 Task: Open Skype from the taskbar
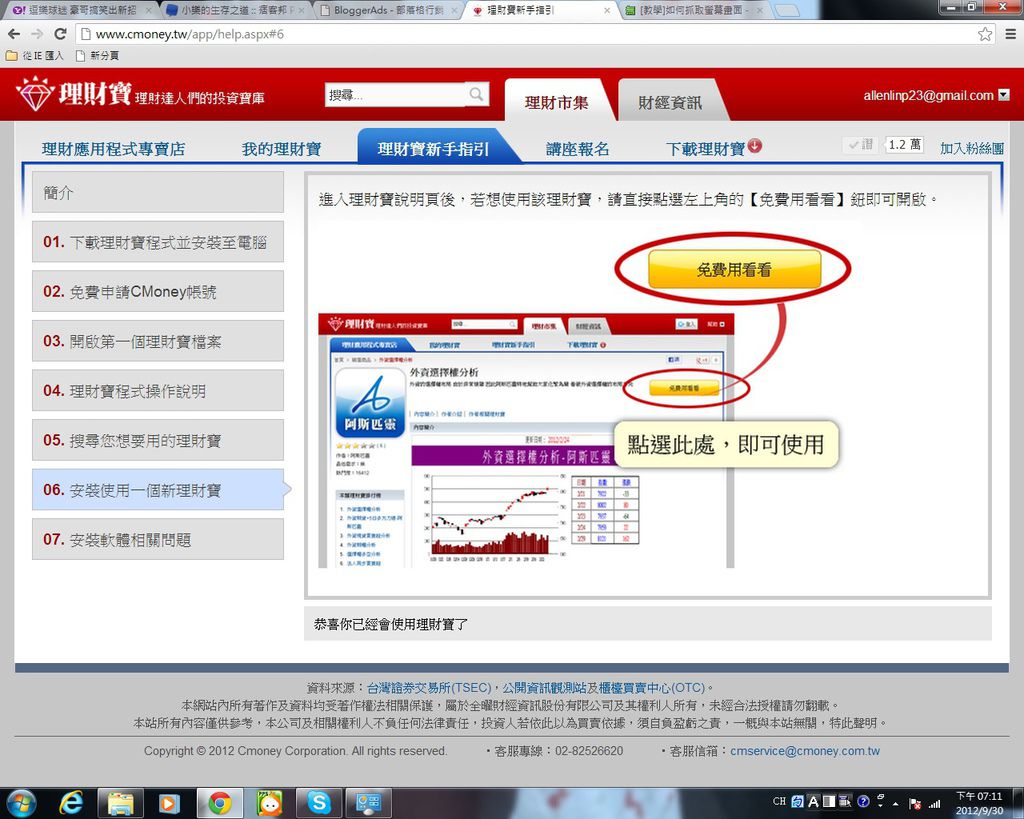319,803
